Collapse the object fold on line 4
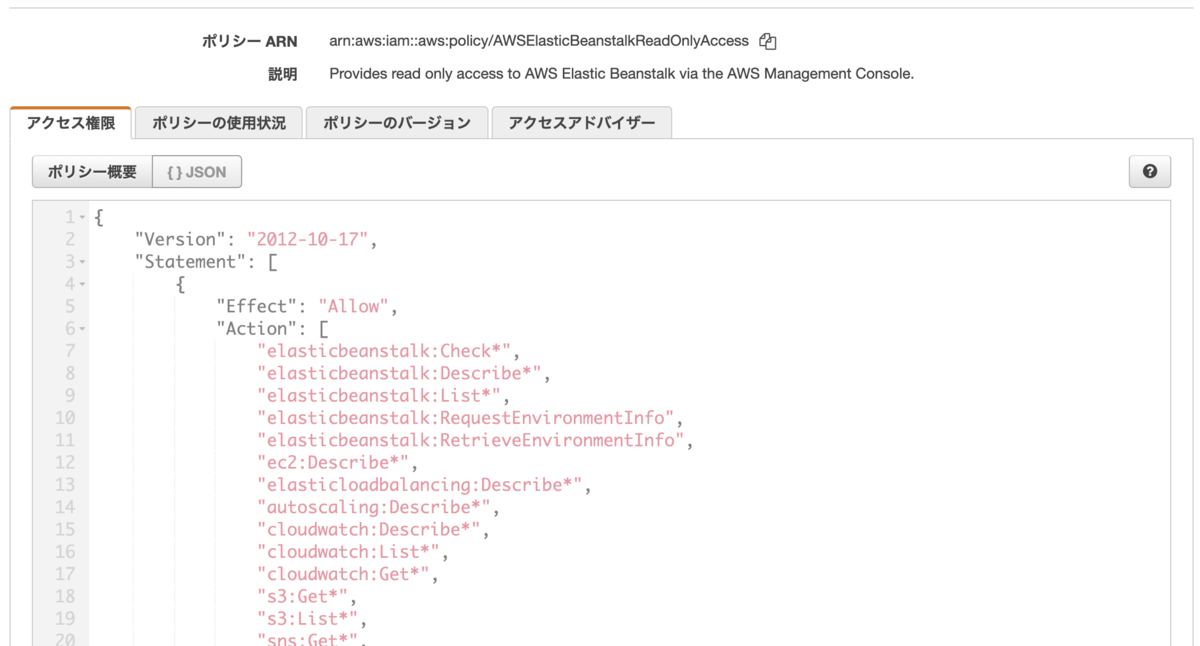This screenshot has height=646, width=1200. (x=82, y=284)
